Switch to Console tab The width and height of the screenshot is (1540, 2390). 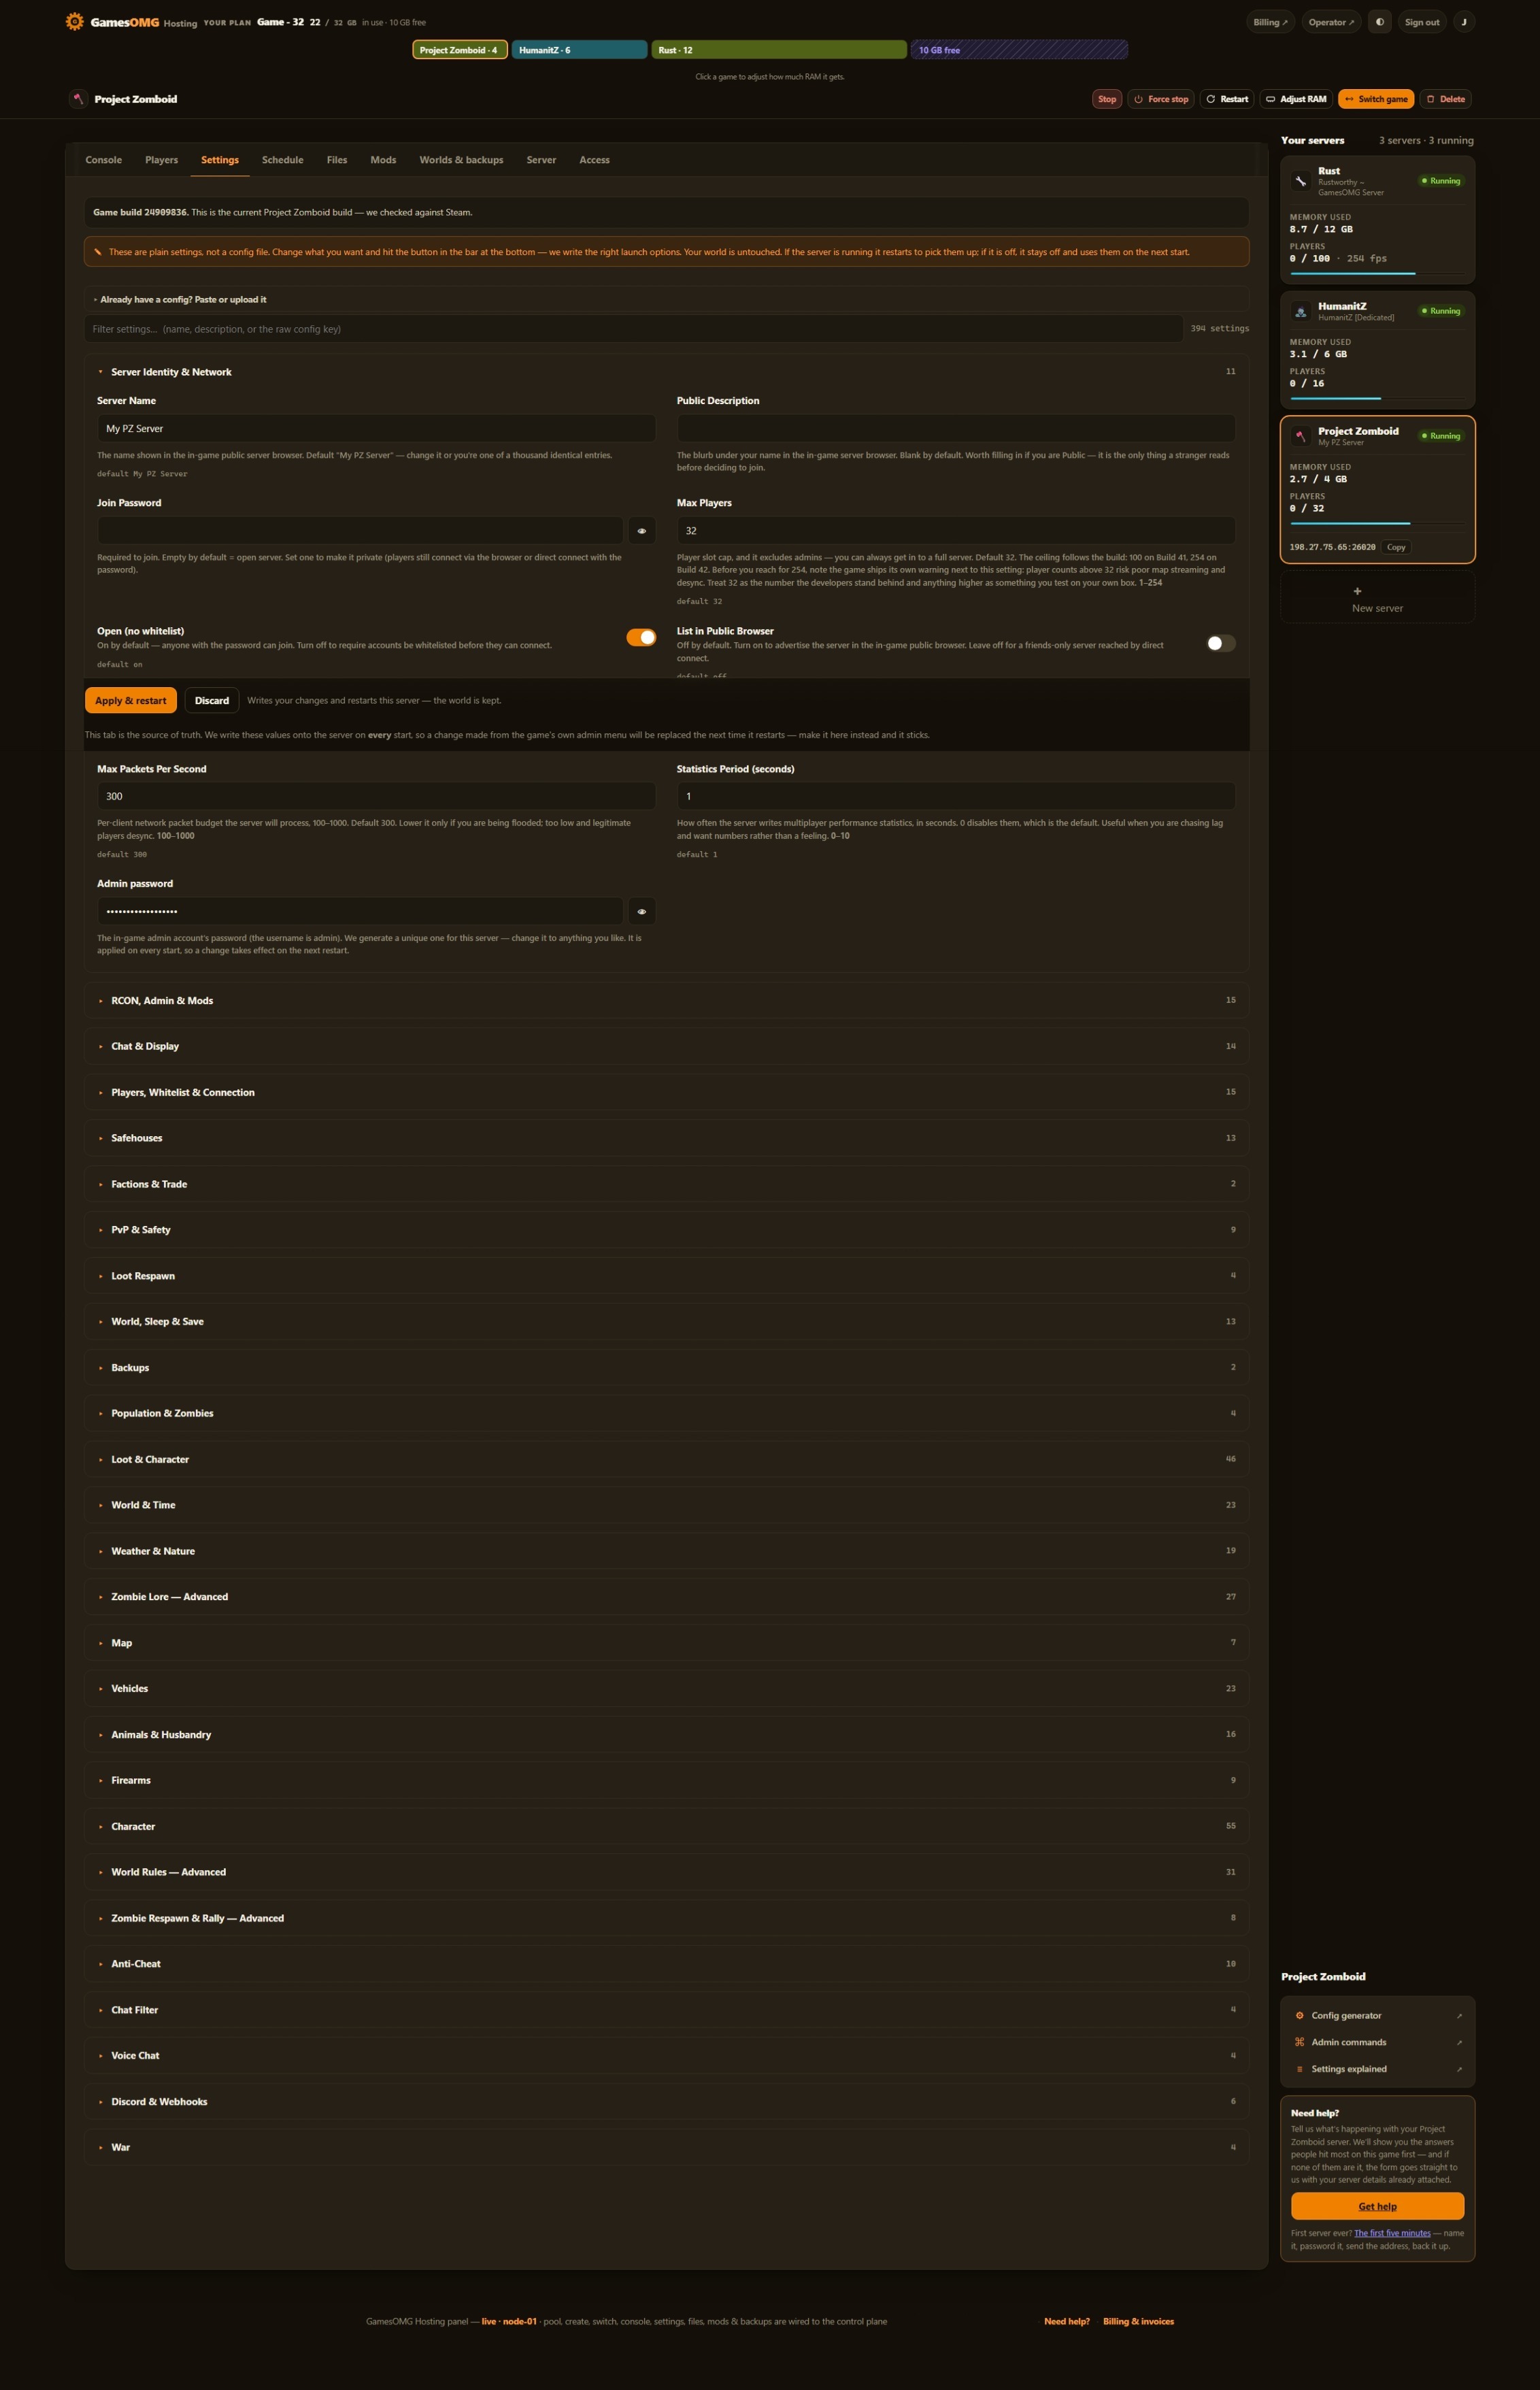[x=104, y=160]
